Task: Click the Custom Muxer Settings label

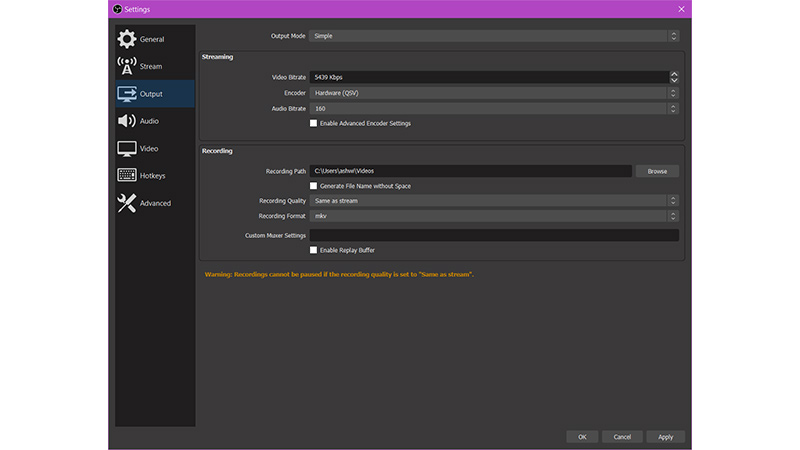Action: click(276, 236)
